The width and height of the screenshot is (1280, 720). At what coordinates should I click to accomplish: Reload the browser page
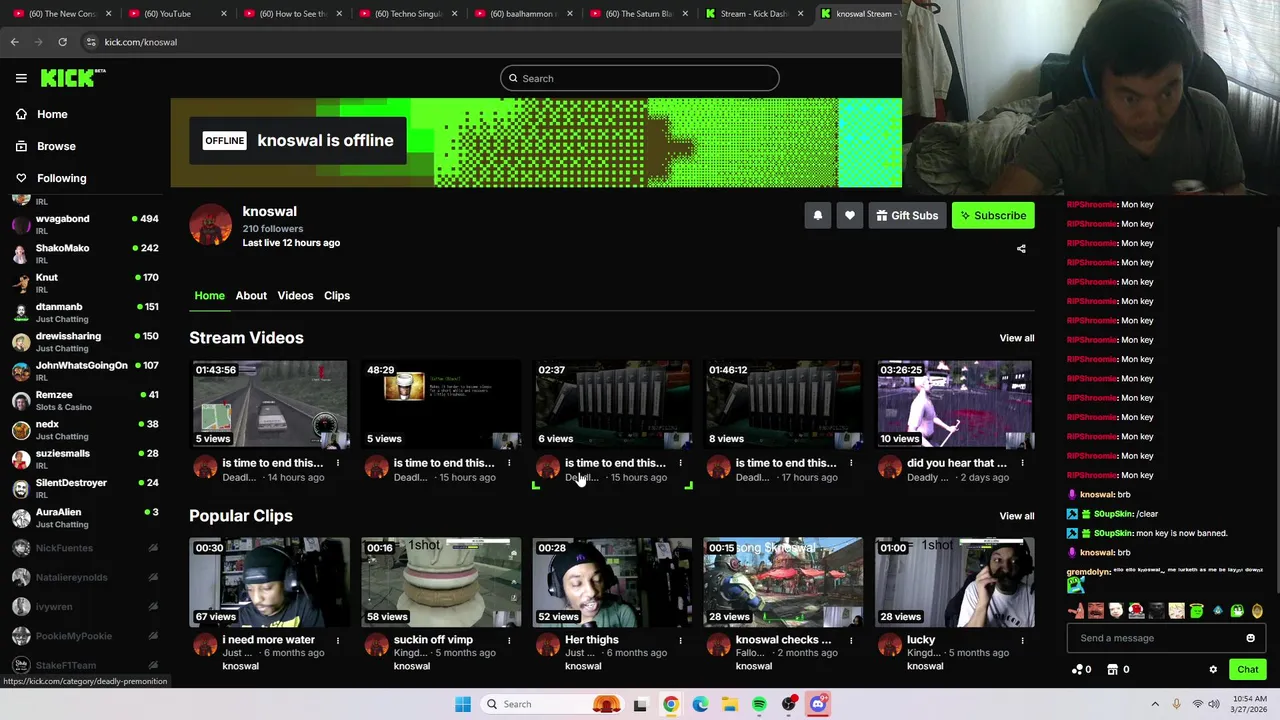pyautogui.click(x=62, y=42)
